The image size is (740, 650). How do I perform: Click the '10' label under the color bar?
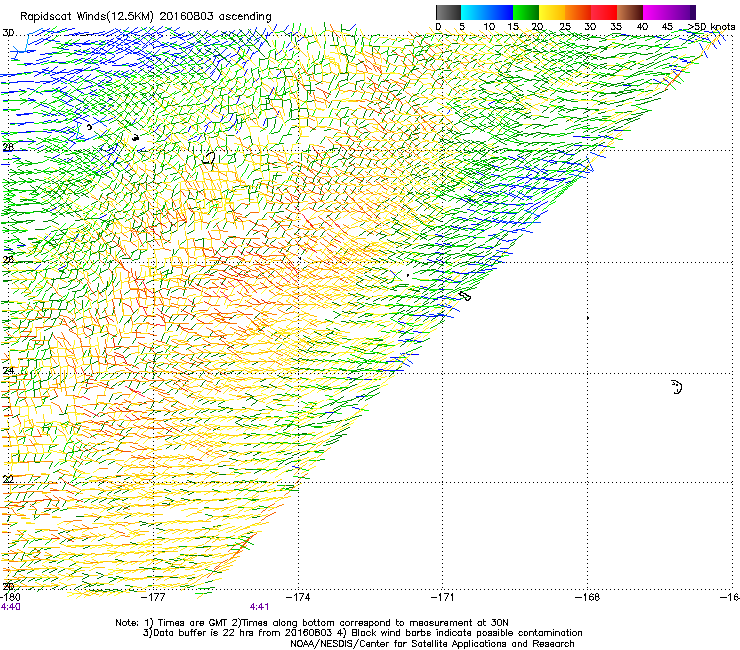[489, 27]
